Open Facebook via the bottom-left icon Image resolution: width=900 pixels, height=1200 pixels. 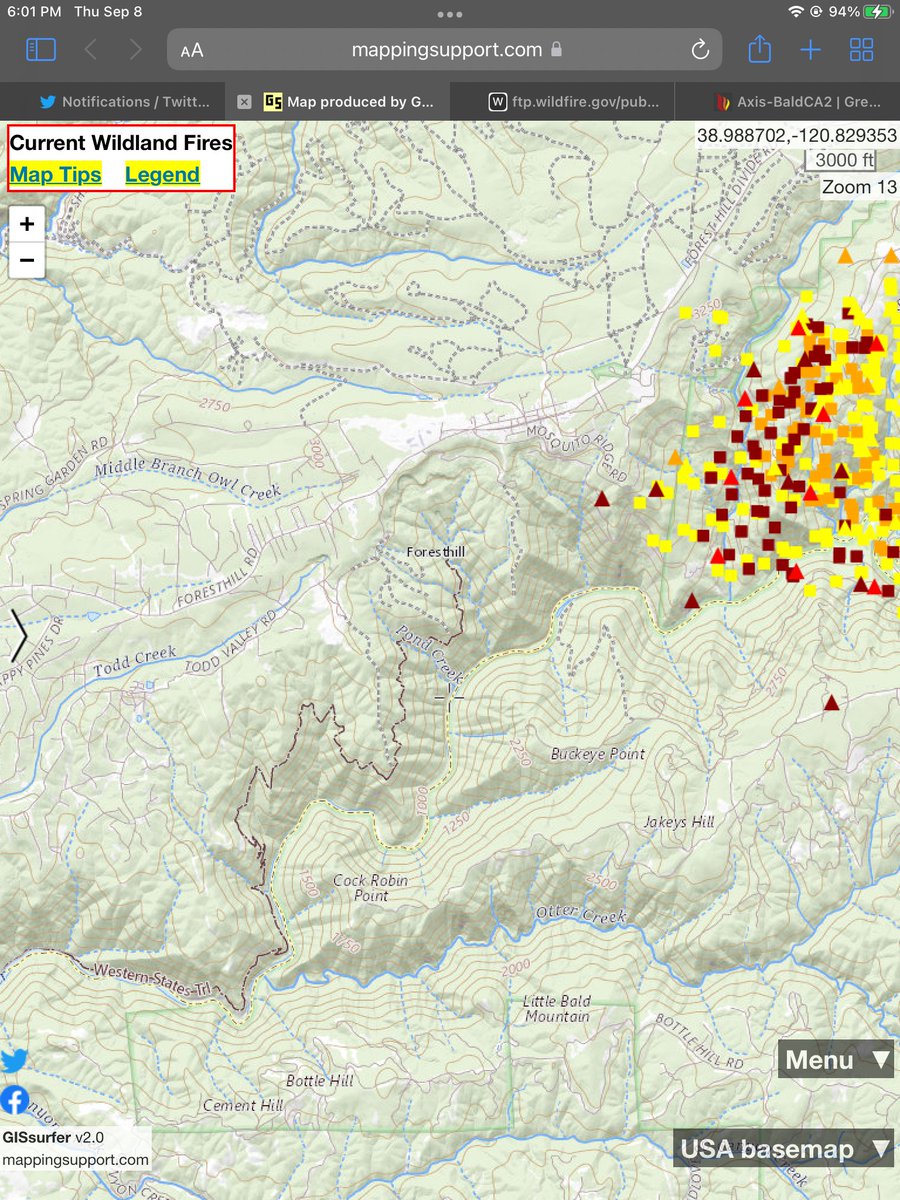click(x=15, y=1100)
